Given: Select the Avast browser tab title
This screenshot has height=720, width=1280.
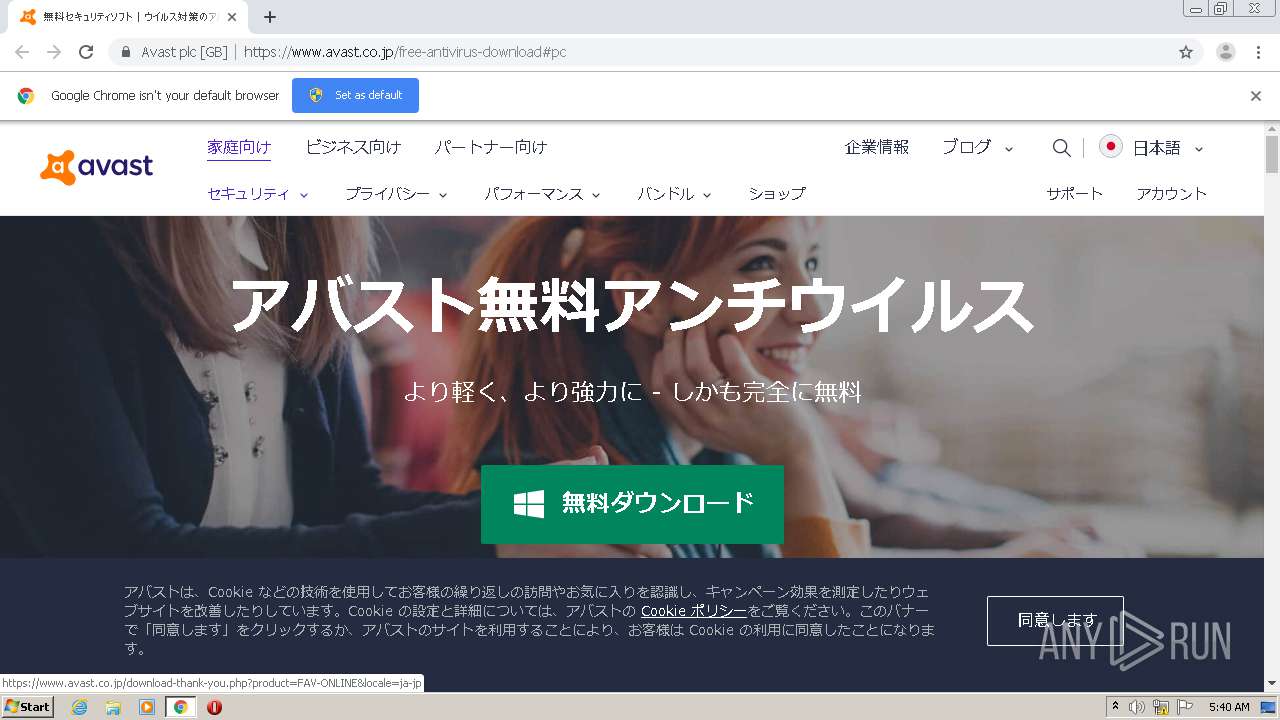Looking at the screenshot, I should point(129,17).
